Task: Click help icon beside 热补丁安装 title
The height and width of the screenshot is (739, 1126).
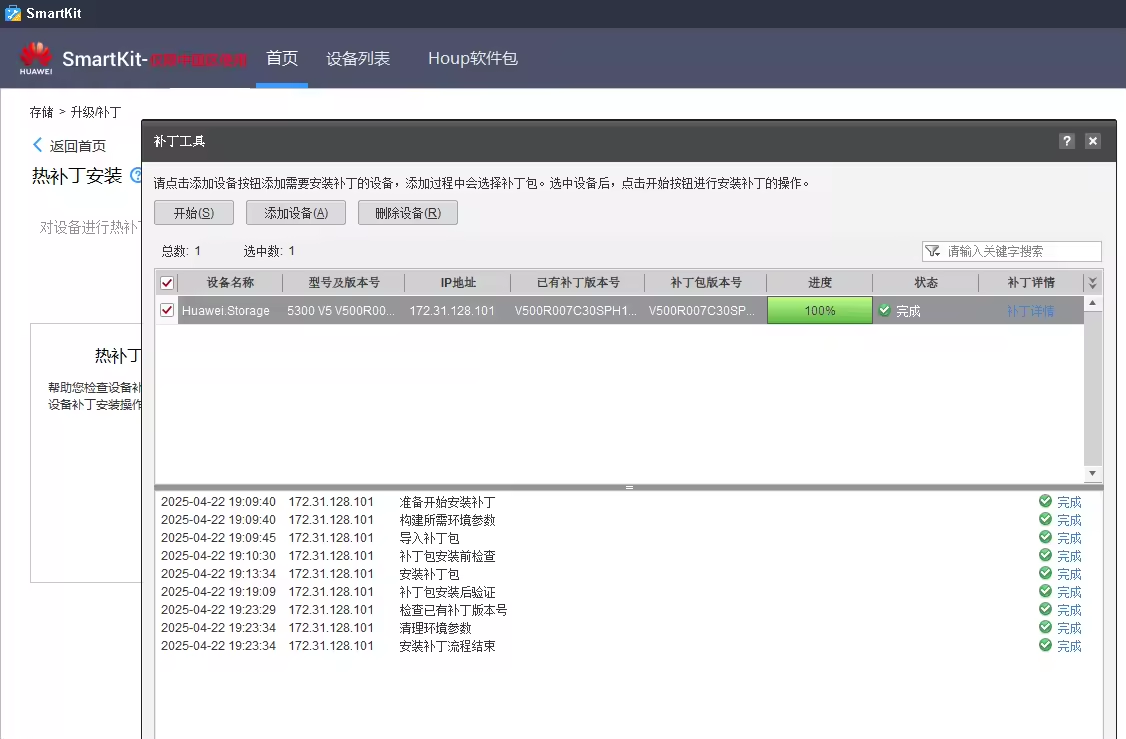Action: click(x=136, y=175)
